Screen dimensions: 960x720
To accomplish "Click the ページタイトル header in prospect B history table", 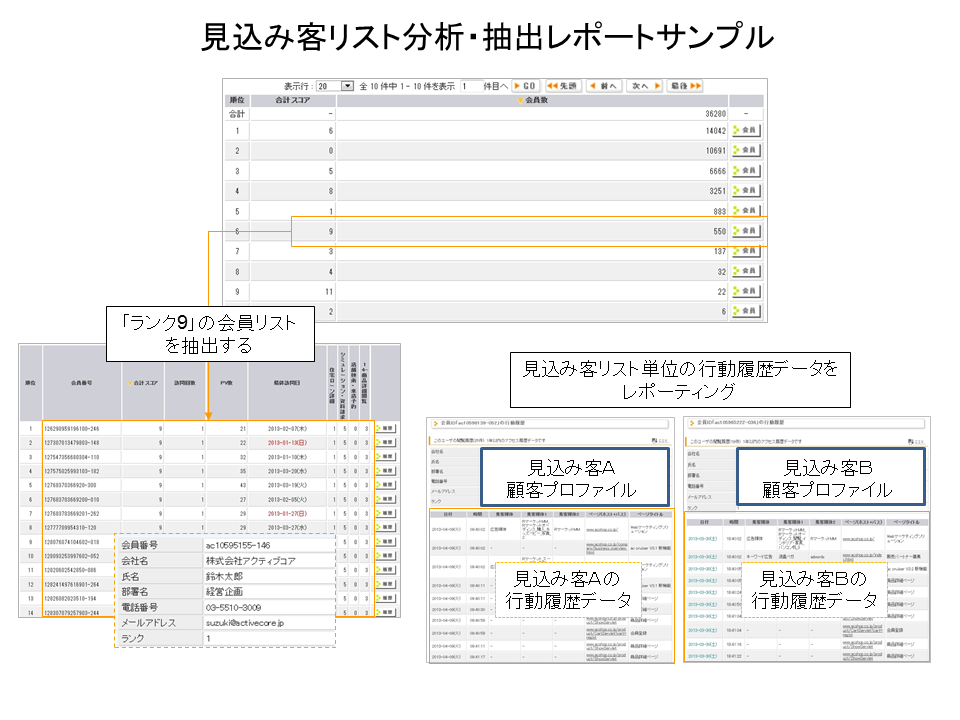I will coord(906,522).
